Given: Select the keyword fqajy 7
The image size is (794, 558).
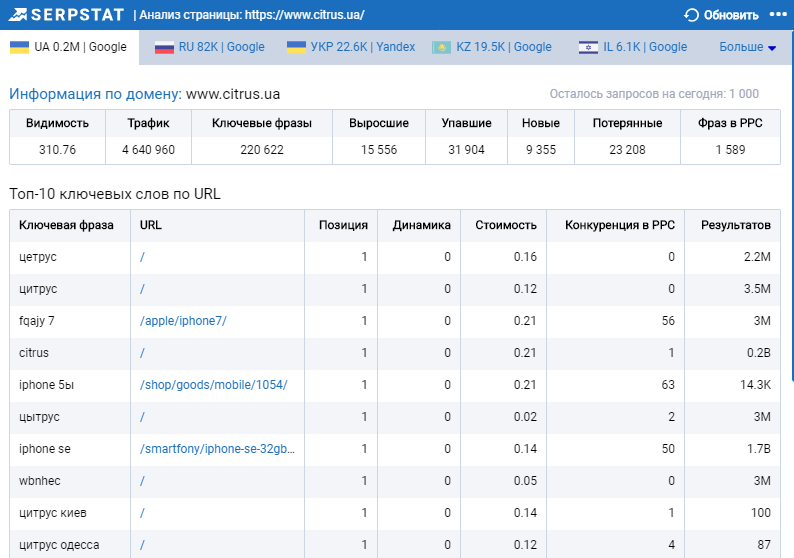Looking at the screenshot, I should (x=37, y=321).
